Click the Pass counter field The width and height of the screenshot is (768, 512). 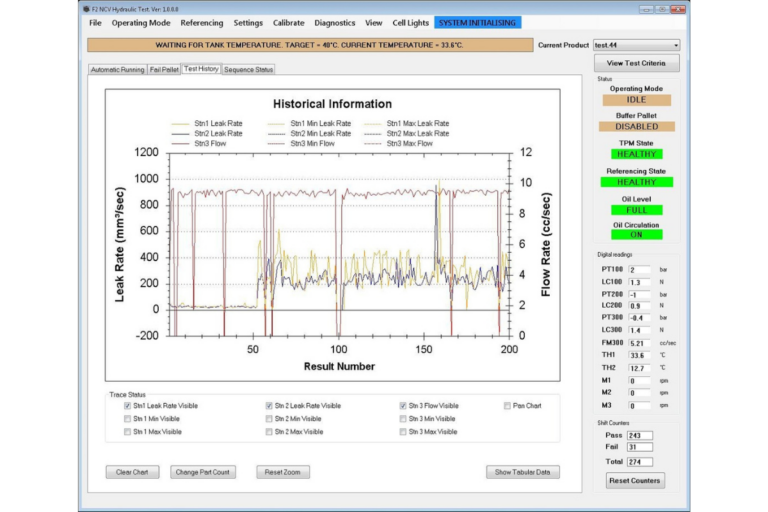coord(640,436)
